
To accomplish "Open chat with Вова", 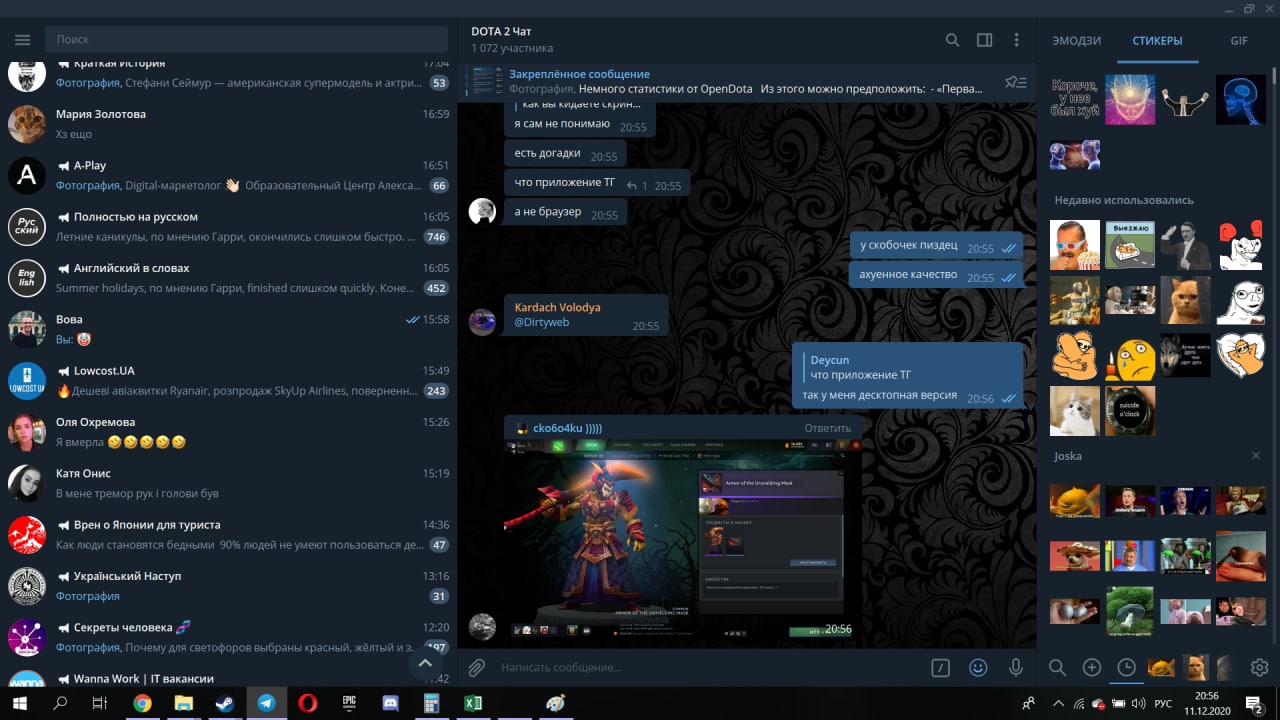I will (x=229, y=330).
